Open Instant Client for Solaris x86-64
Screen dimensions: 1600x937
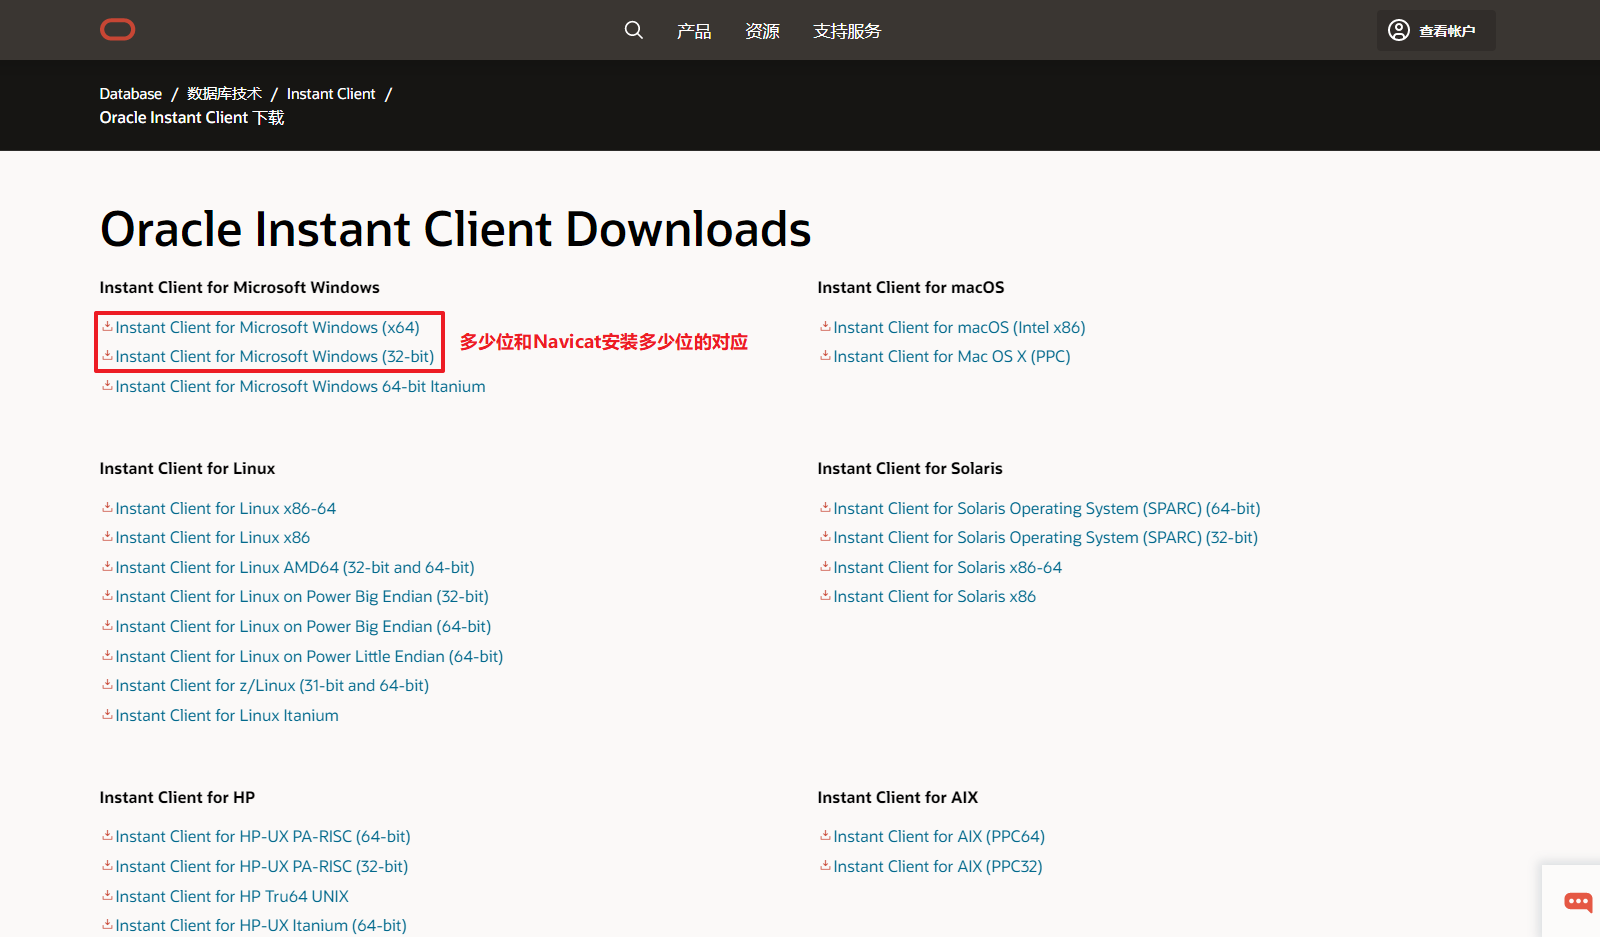pos(948,568)
